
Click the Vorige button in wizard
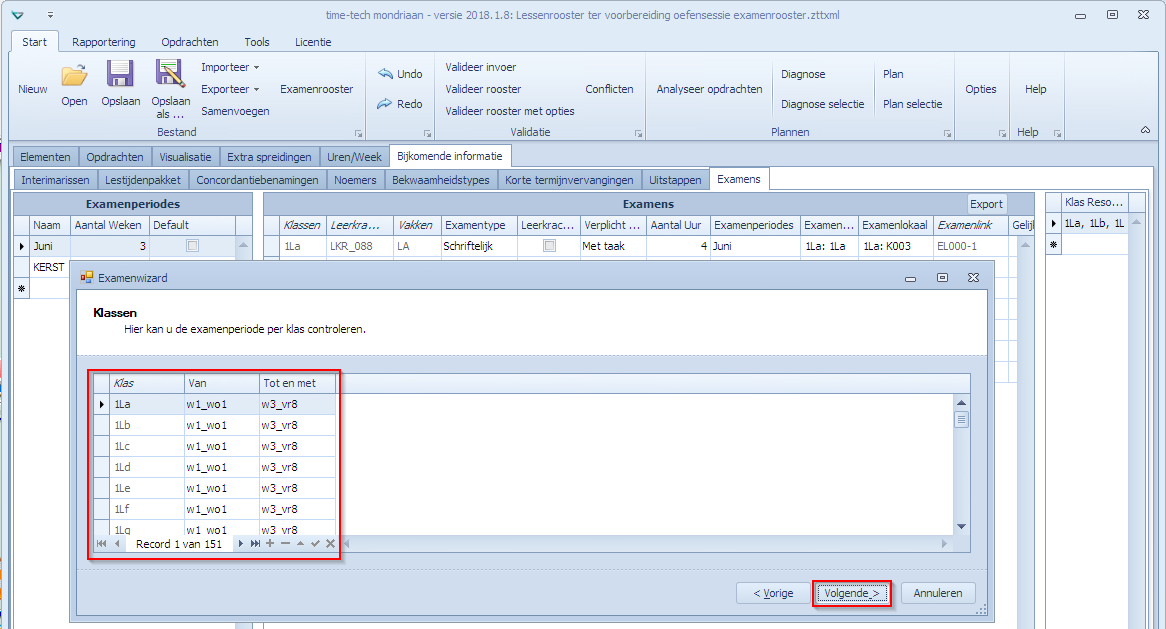point(773,593)
